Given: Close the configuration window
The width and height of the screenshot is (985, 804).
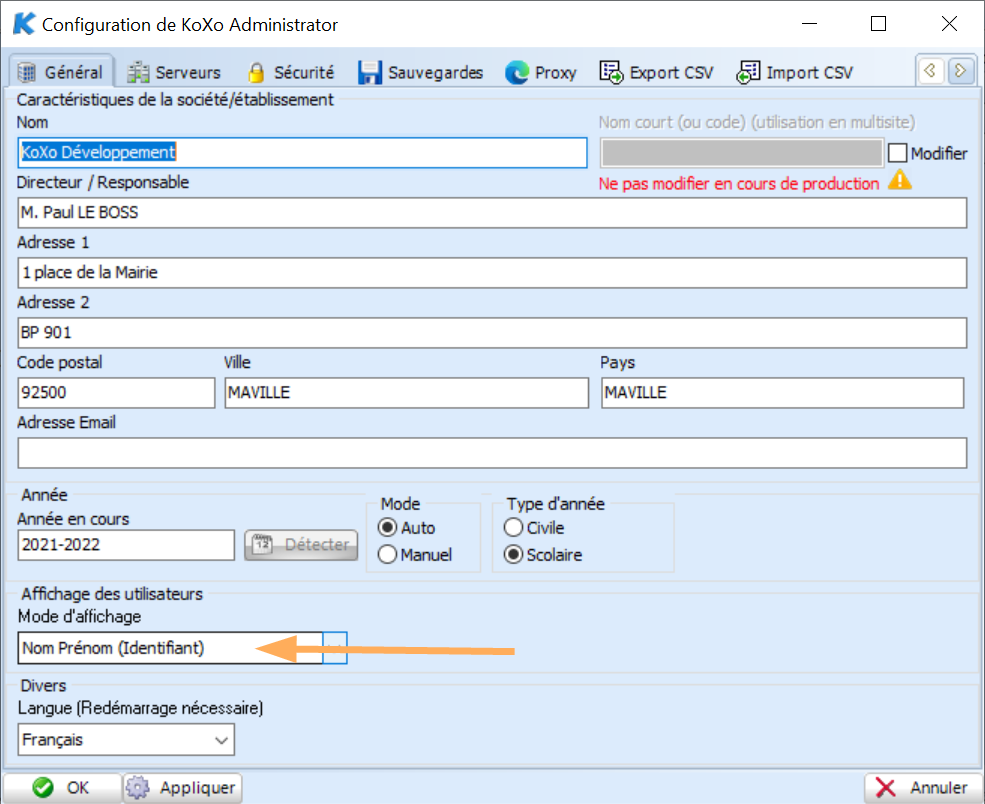Looking at the screenshot, I should coord(949,24).
